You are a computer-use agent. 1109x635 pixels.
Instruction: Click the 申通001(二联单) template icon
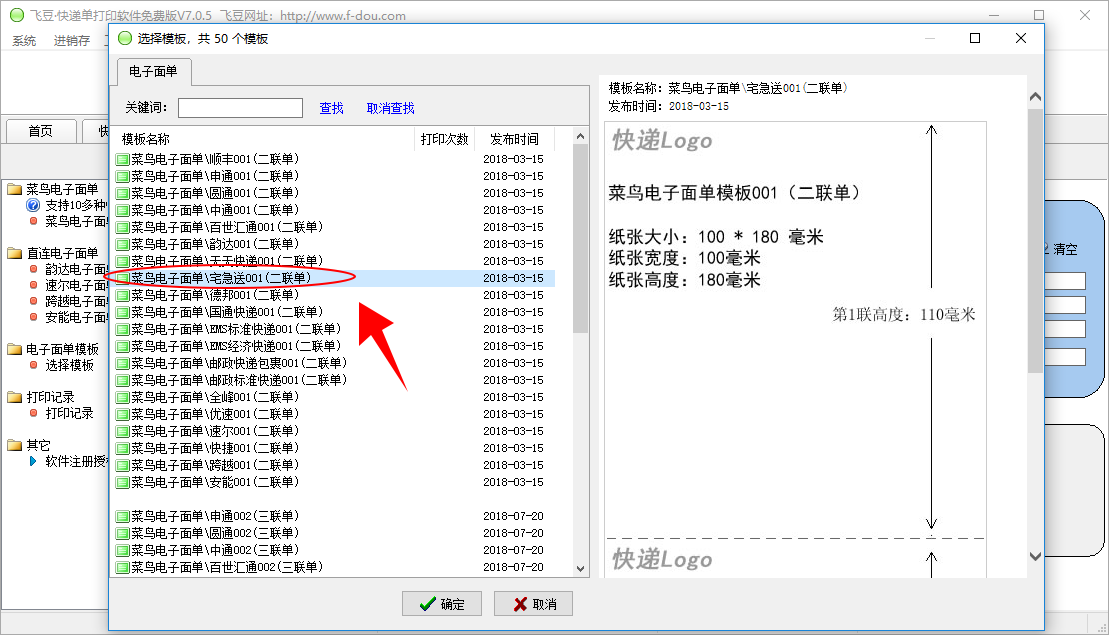pyautogui.click(x=122, y=177)
